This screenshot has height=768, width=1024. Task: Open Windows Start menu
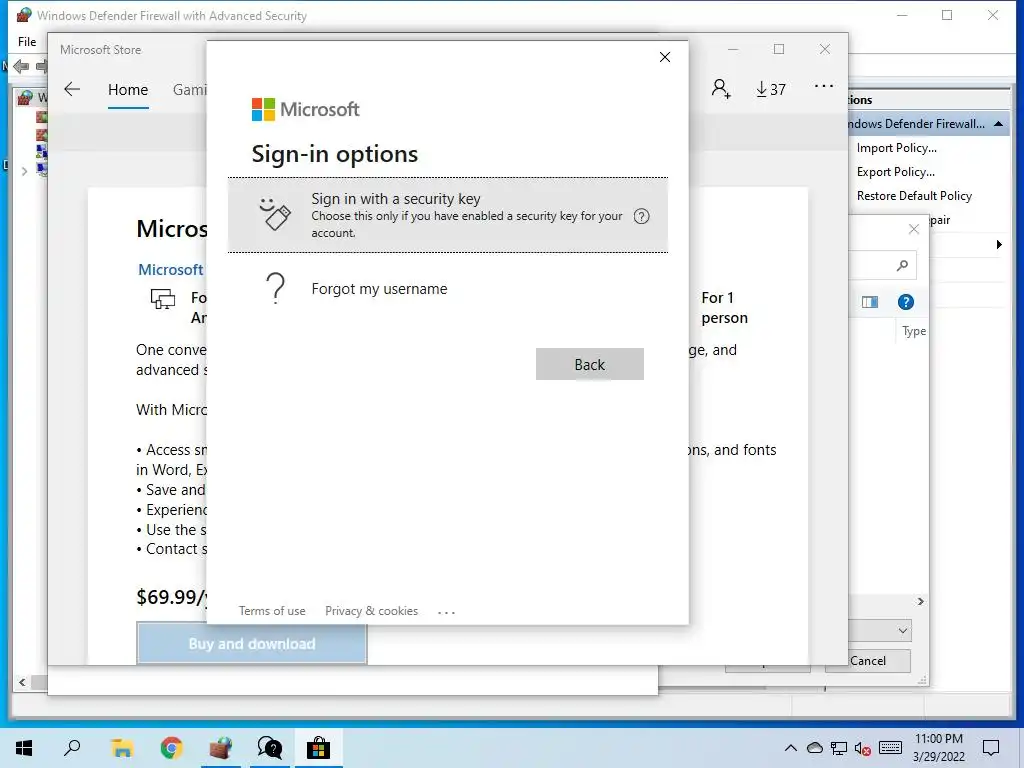(x=24, y=748)
